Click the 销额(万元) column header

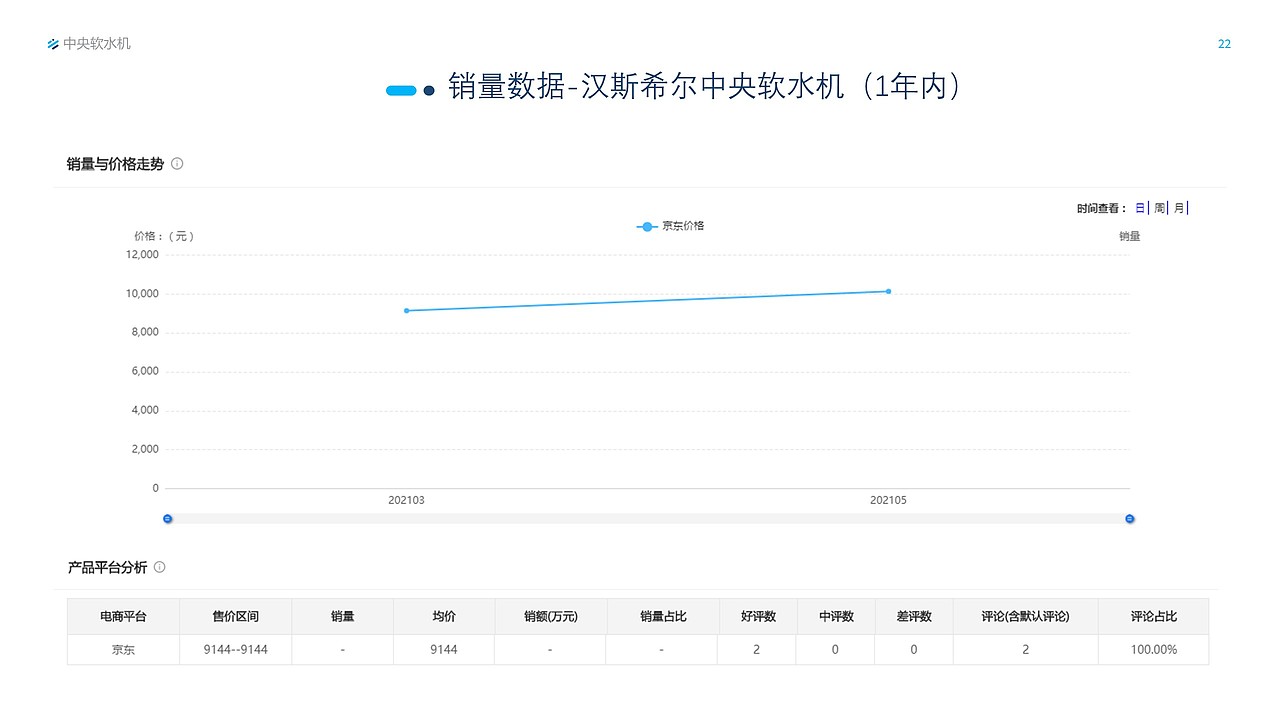pyautogui.click(x=551, y=616)
